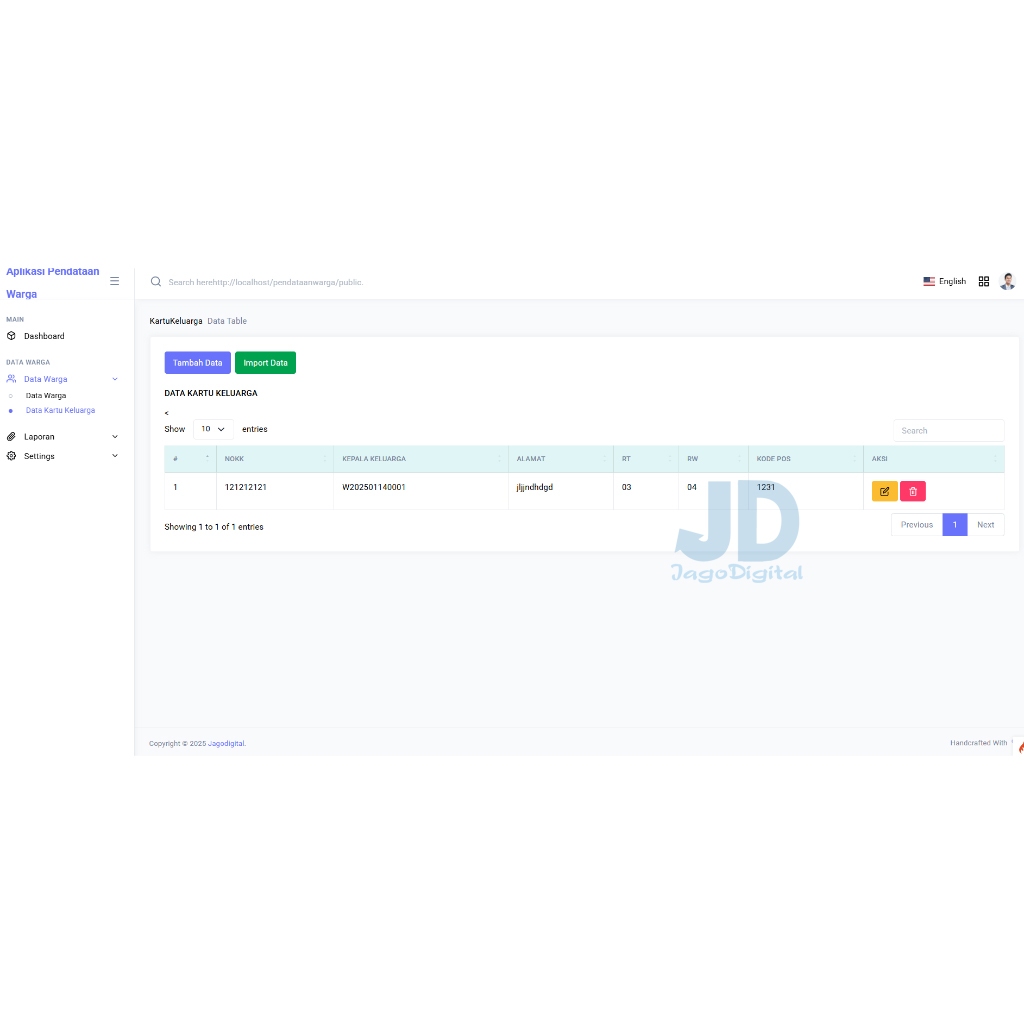
Task: Sort table by Kode Pos column
Action: 805,458
